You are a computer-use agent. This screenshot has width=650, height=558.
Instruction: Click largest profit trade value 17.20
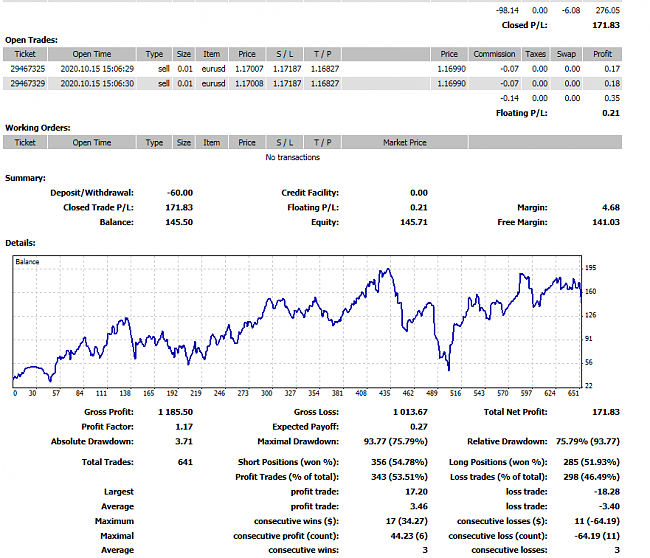coord(416,492)
